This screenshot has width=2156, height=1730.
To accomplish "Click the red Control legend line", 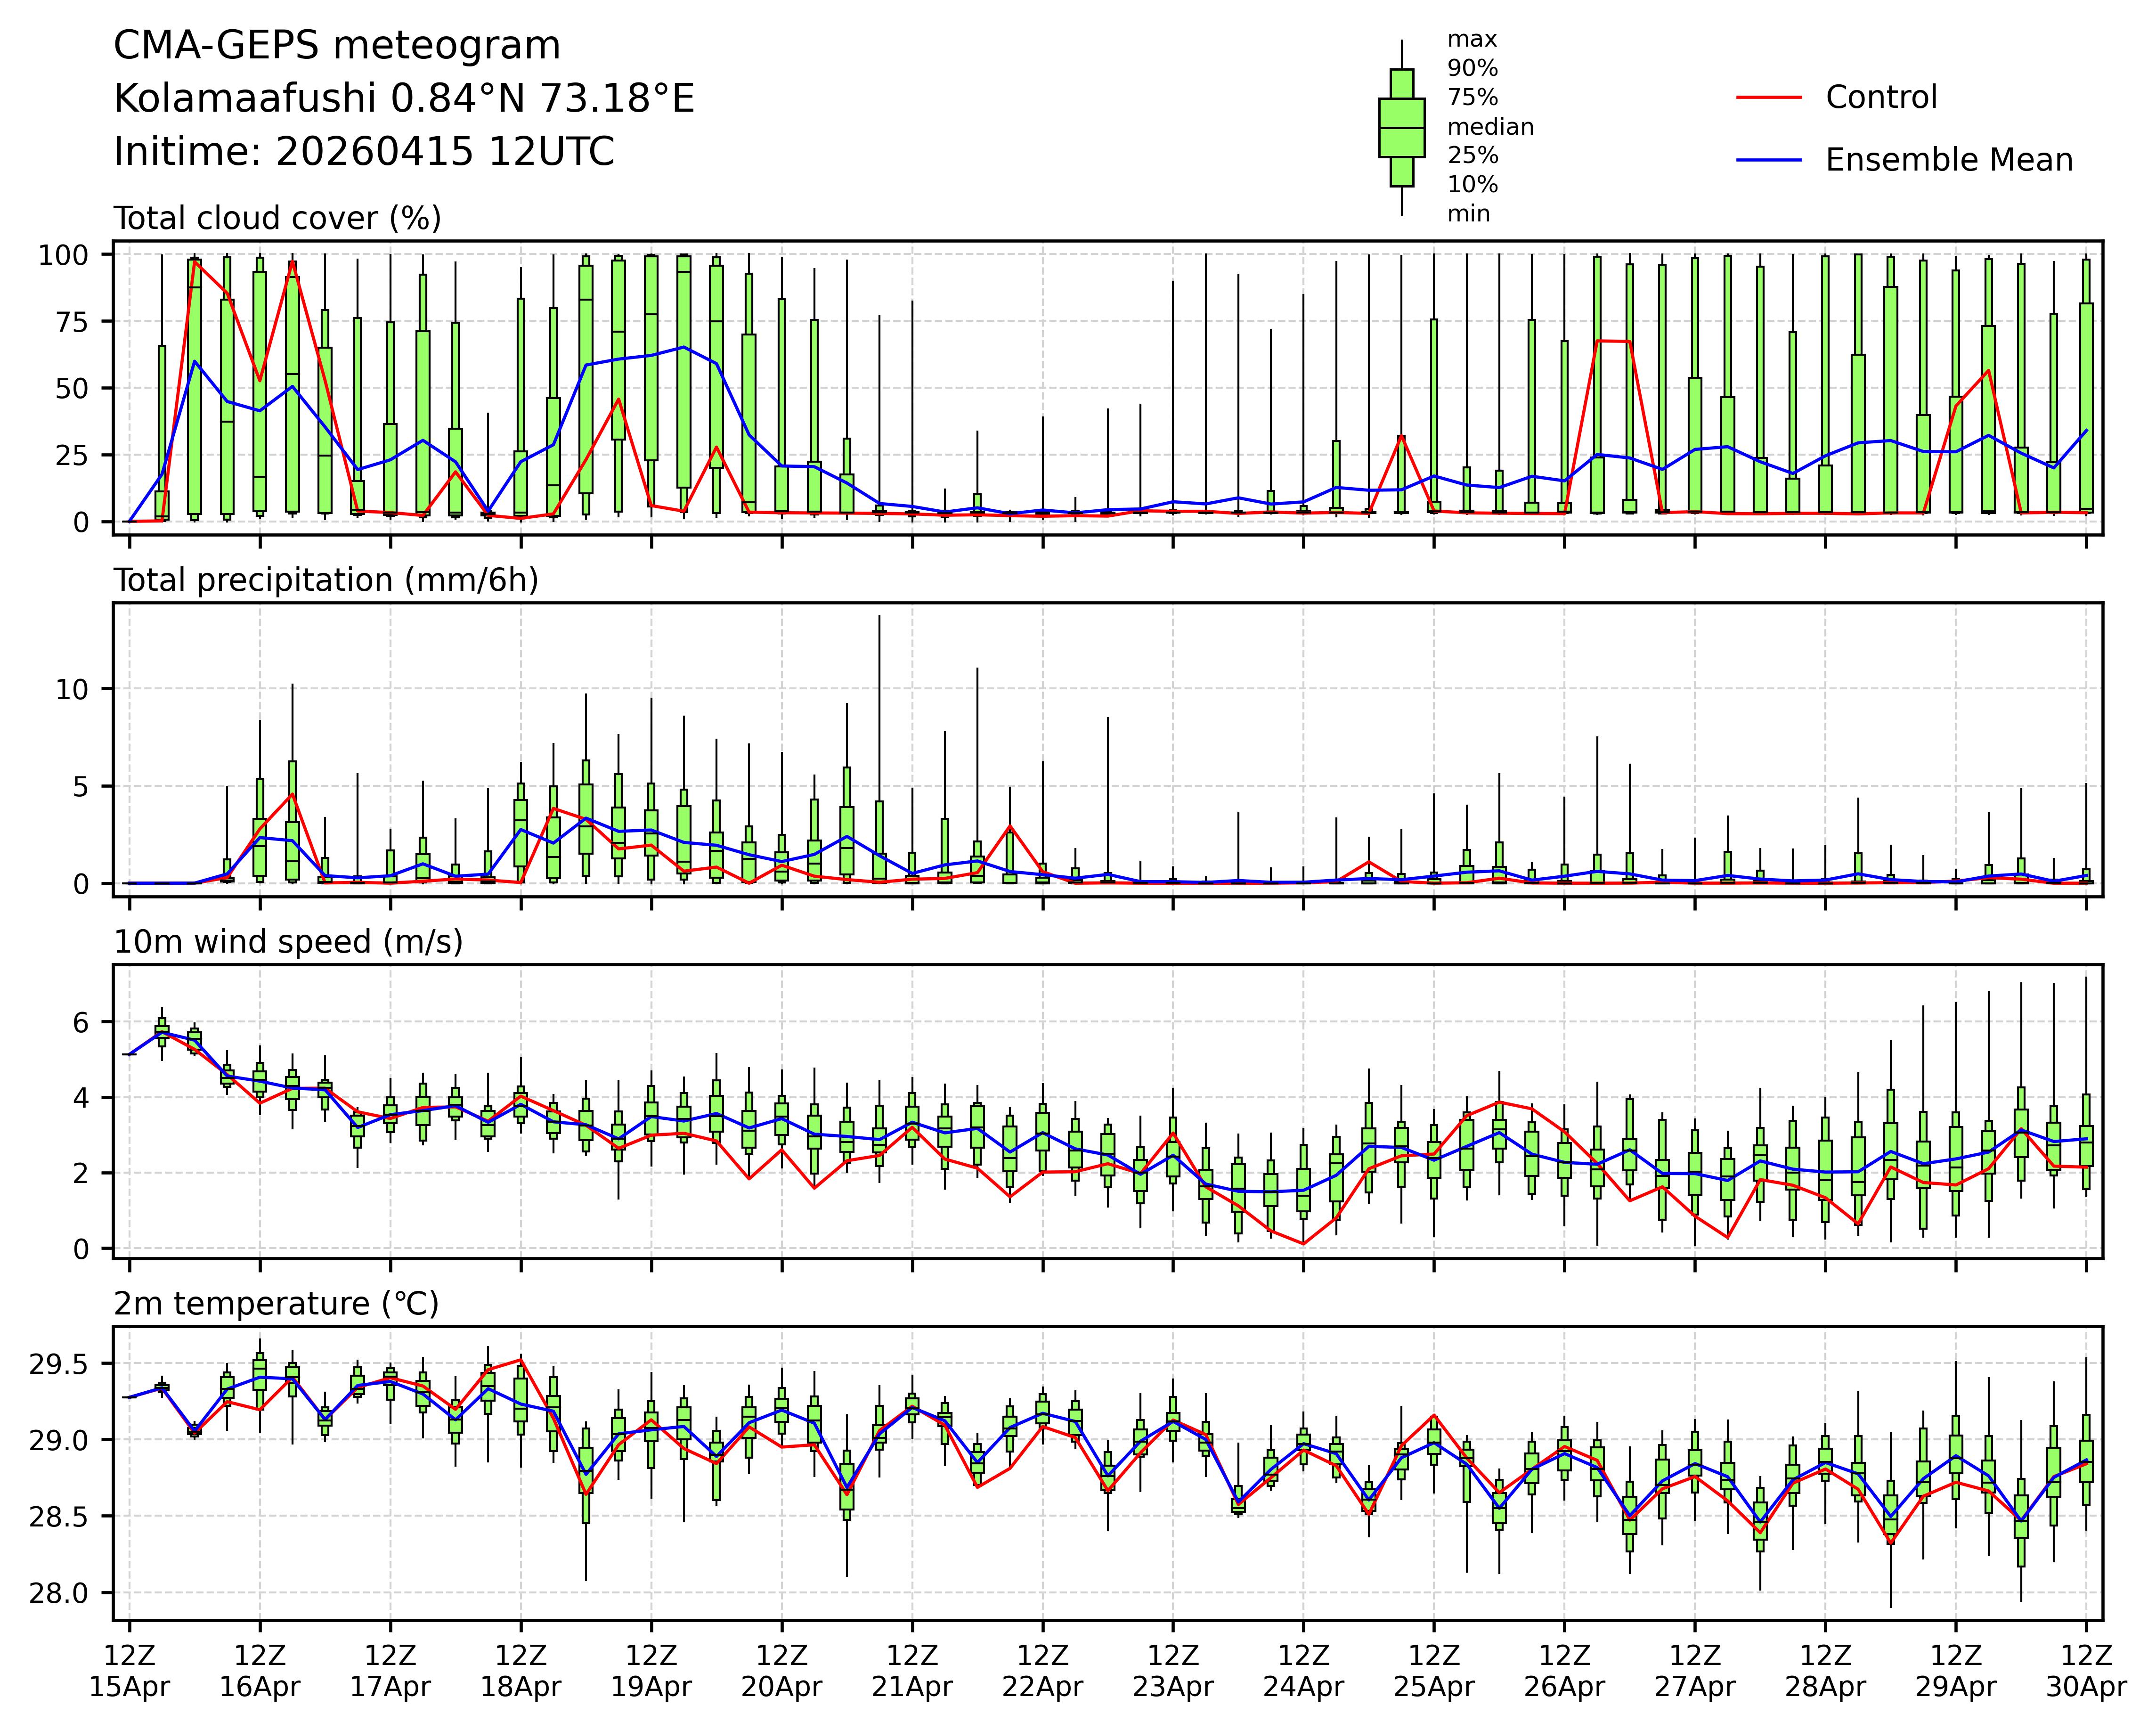I will point(1769,98).
